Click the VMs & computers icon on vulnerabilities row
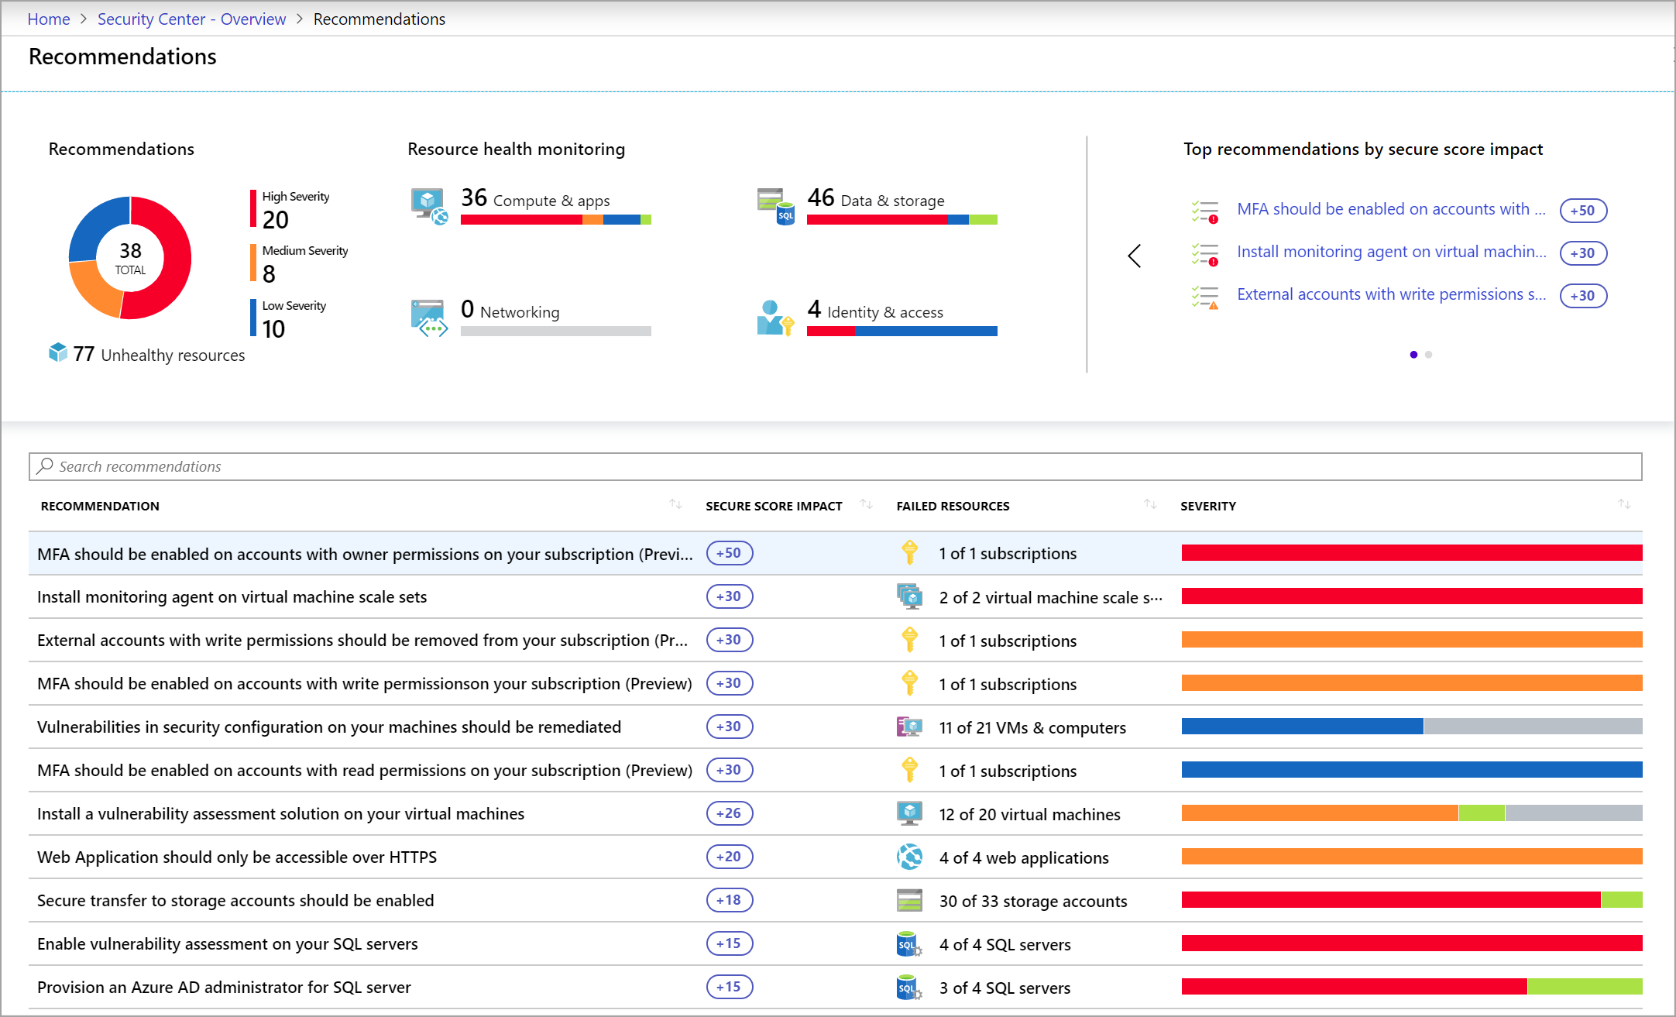 coord(910,726)
